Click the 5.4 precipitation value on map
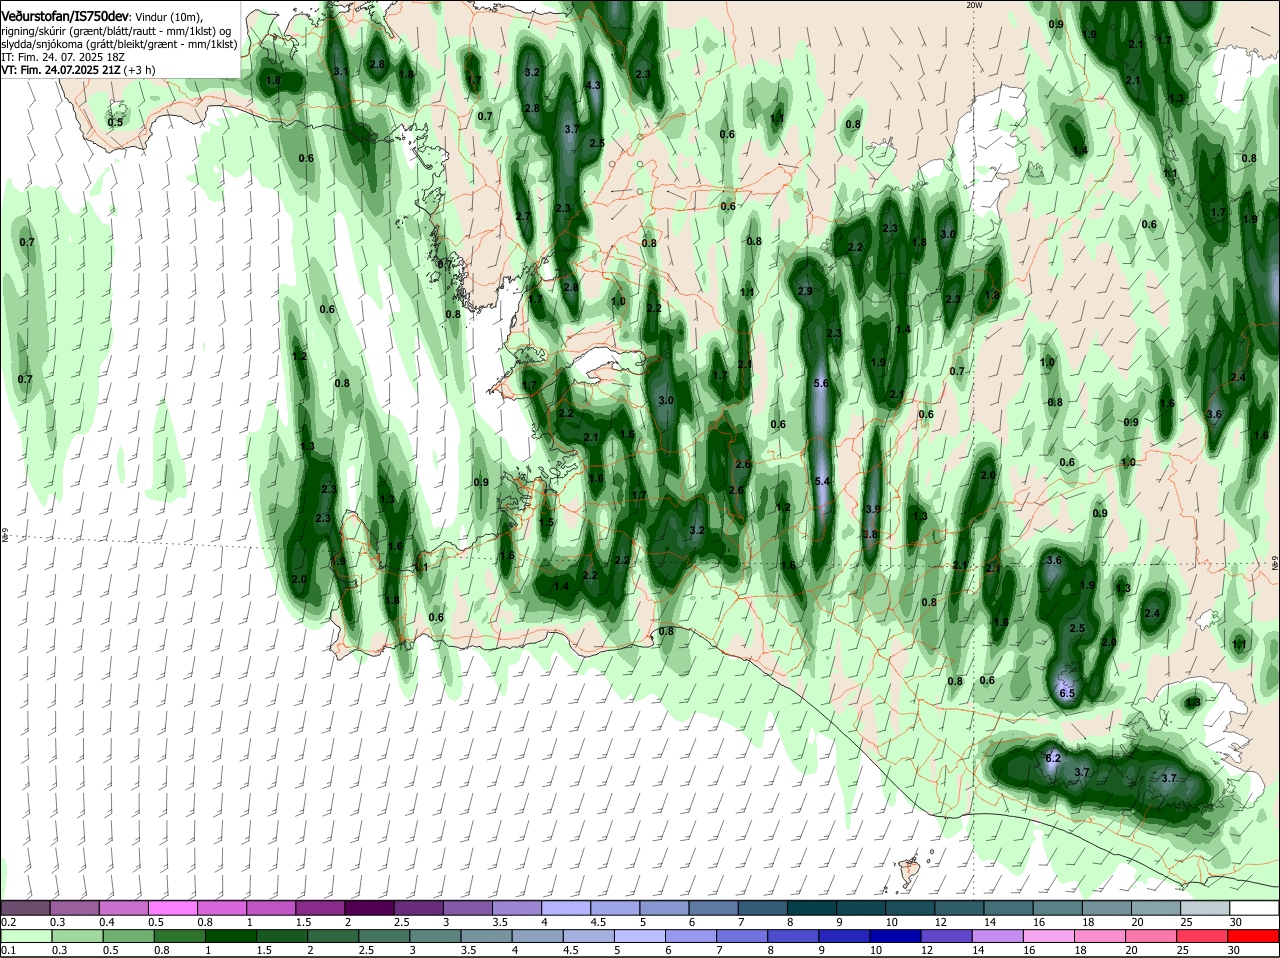This screenshot has width=1280, height=958. click(x=822, y=482)
